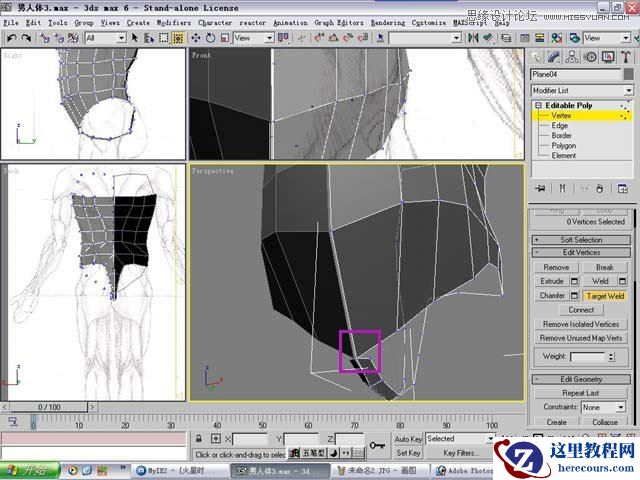Screen dimensions: 640x480
Task: Click the Connect vertices button
Action: tap(581, 310)
